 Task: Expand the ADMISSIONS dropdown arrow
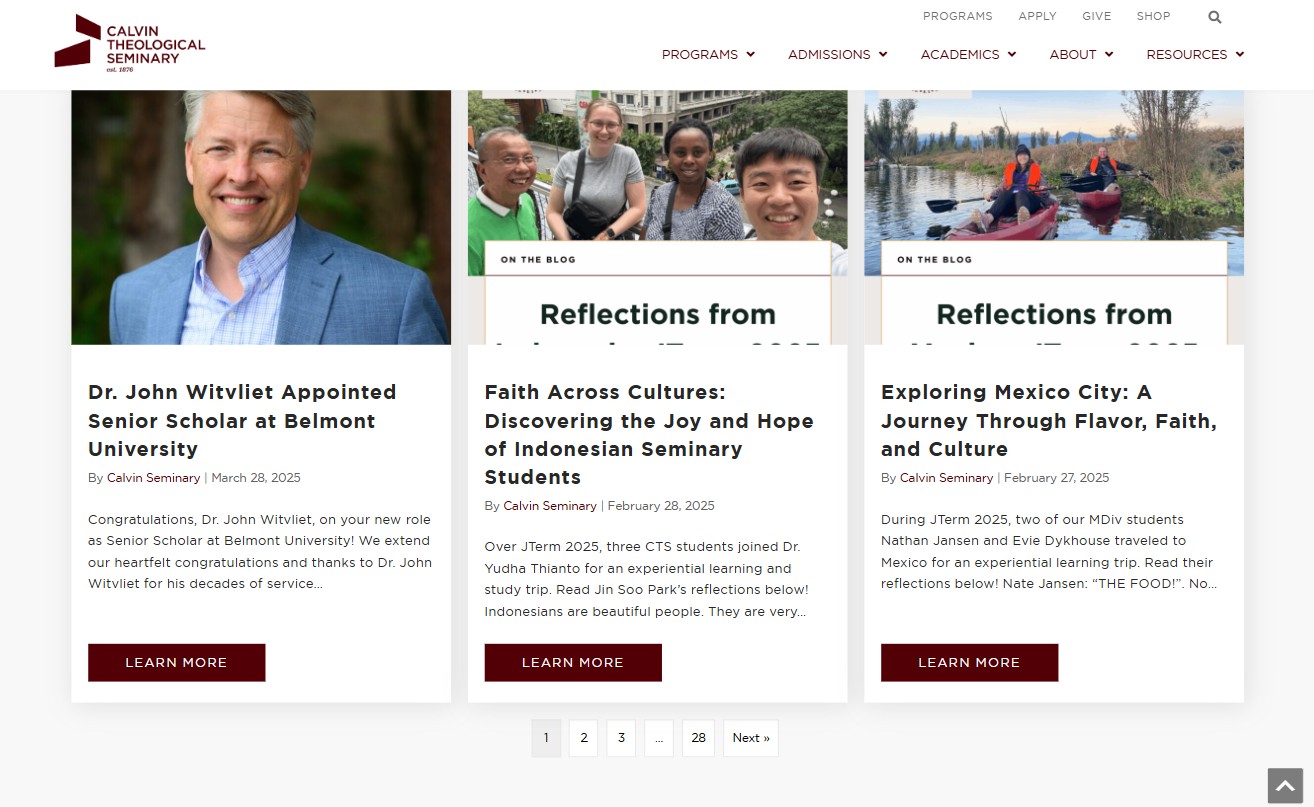point(882,55)
